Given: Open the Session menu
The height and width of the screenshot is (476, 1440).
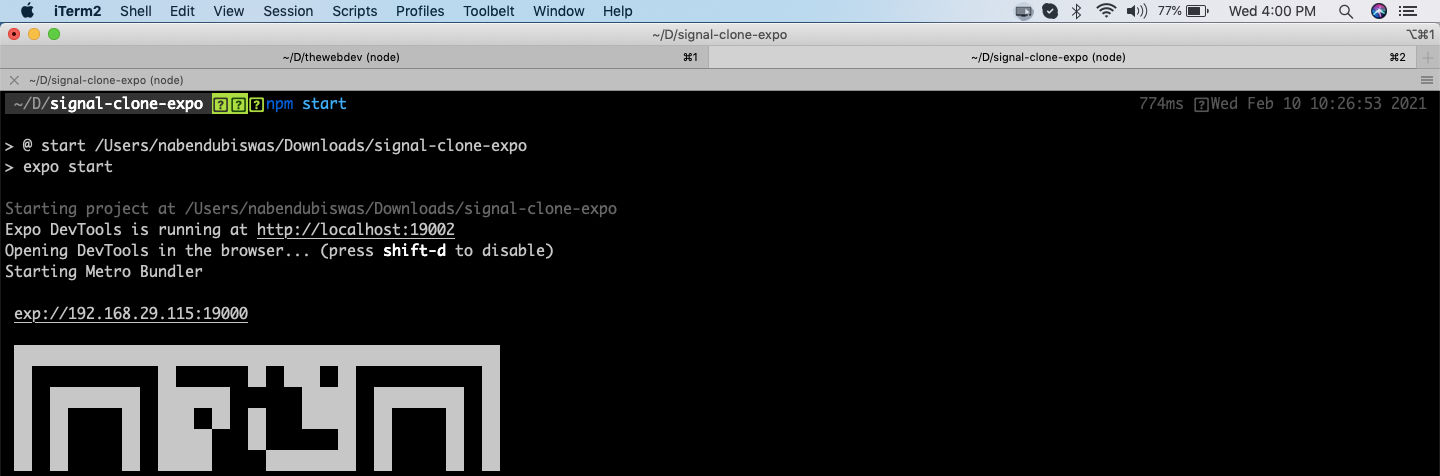Looking at the screenshot, I should [288, 11].
